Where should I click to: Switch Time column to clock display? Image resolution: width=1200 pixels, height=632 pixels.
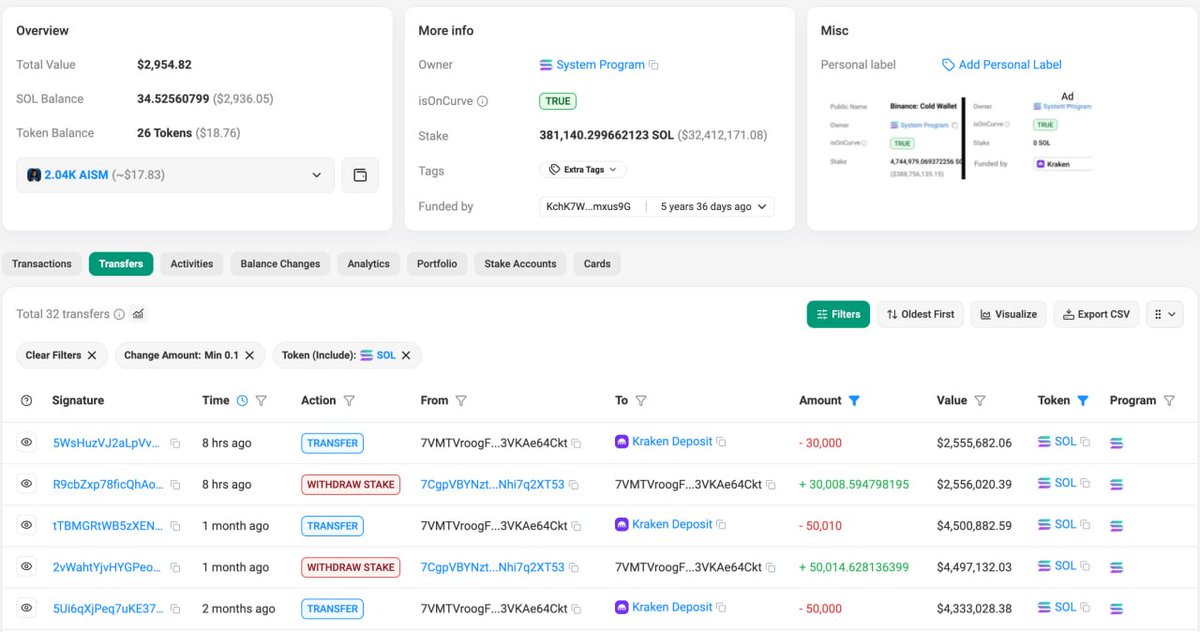click(242, 400)
